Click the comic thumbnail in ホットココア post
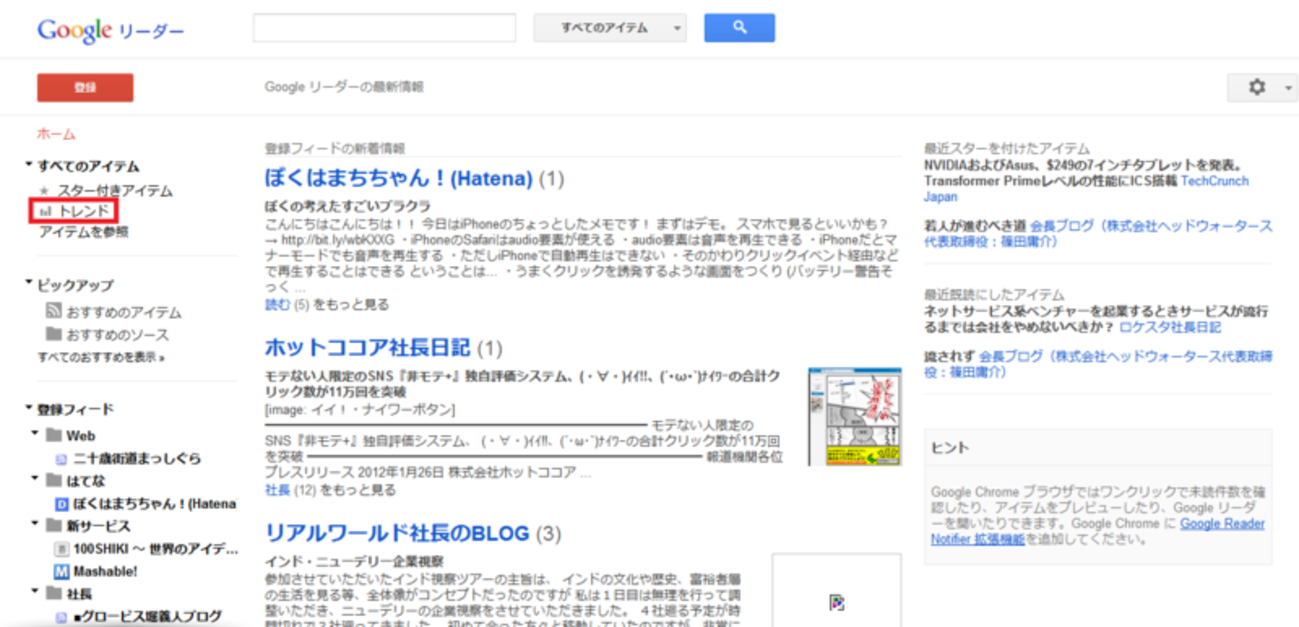Screen dimensions: 1299x627 tap(854, 416)
